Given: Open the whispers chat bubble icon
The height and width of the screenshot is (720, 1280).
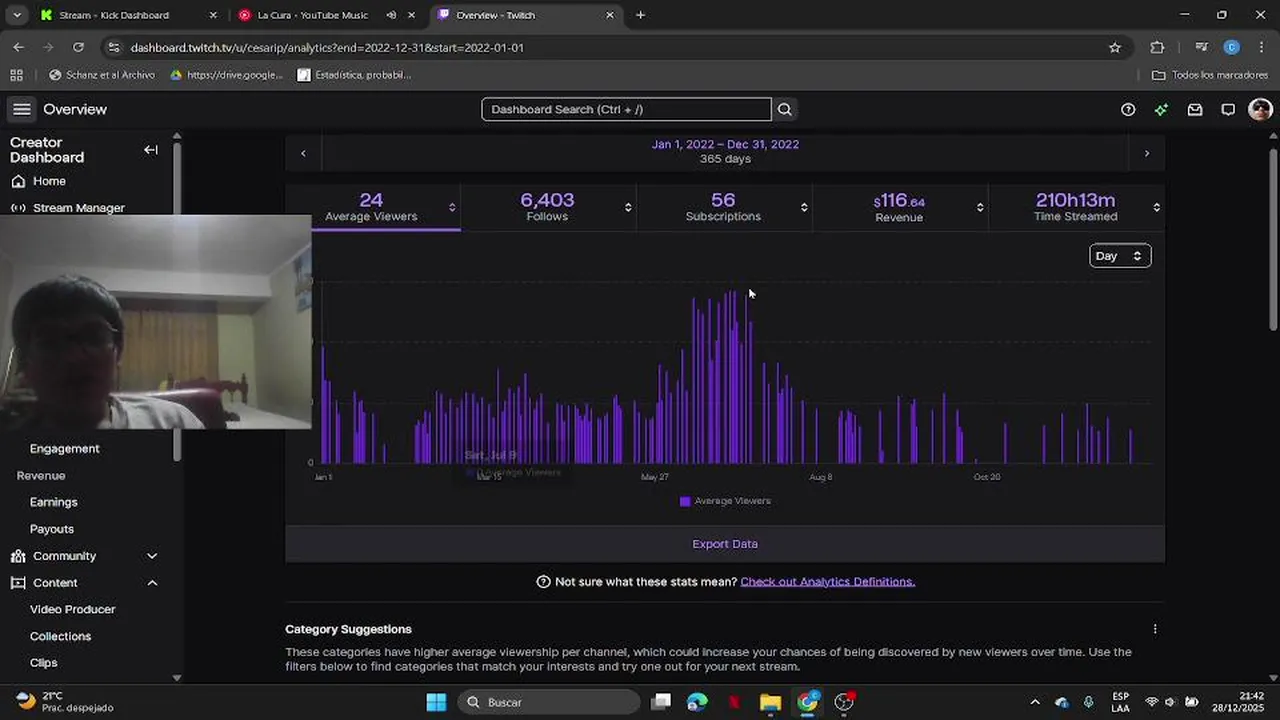Looking at the screenshot, I should tap(1228, 109).
